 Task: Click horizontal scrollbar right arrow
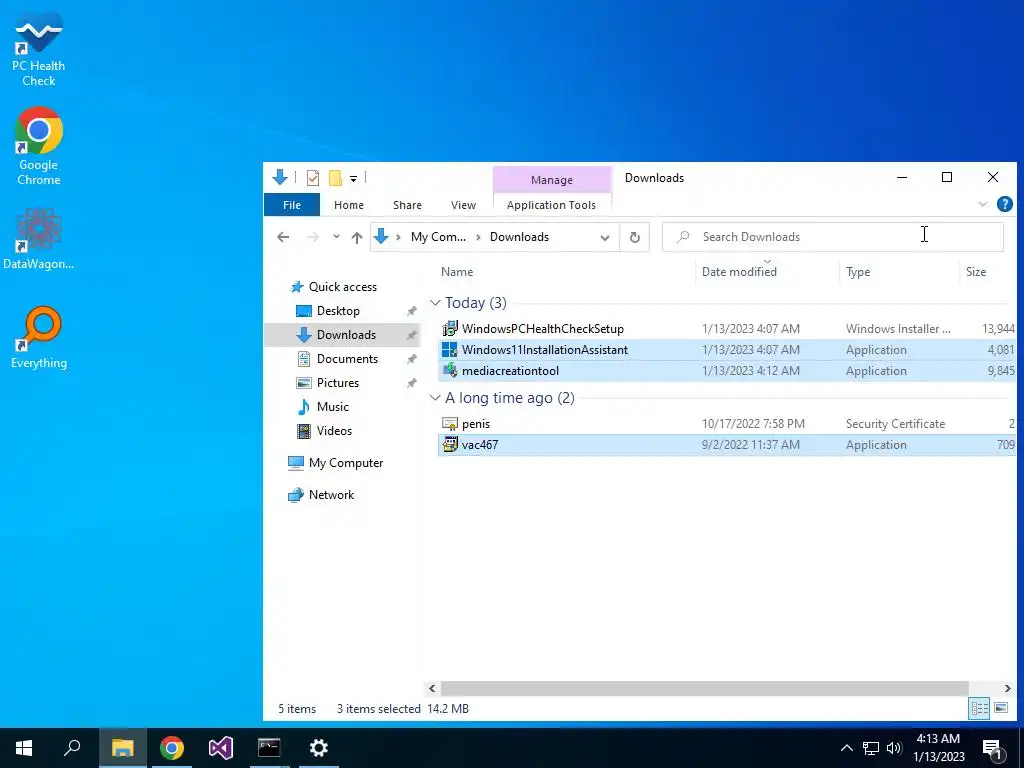pos(1007,688)
